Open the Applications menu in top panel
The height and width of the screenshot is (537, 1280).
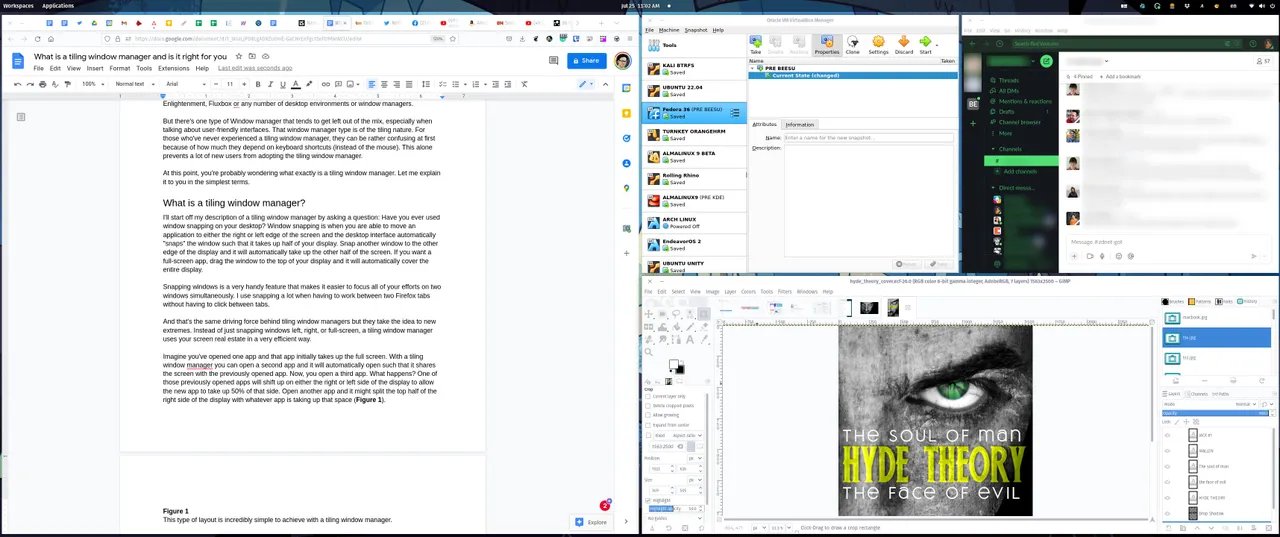click(57, 5)
